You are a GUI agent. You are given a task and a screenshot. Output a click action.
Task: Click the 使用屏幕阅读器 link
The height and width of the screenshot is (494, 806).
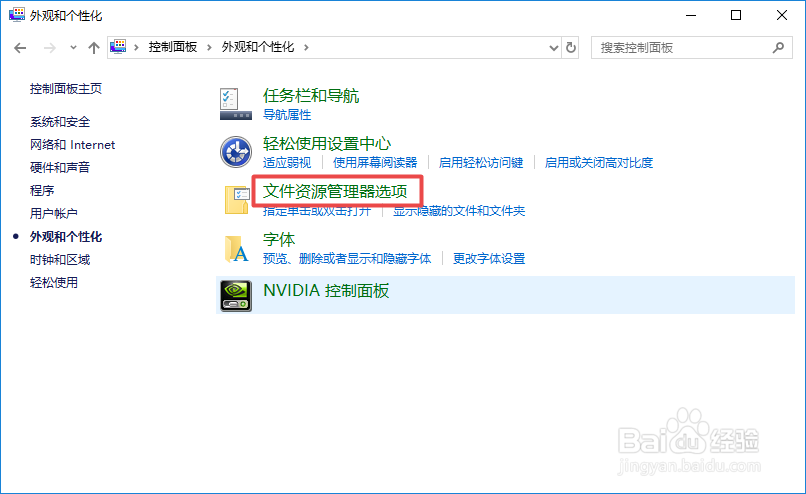tap(375, 163)
